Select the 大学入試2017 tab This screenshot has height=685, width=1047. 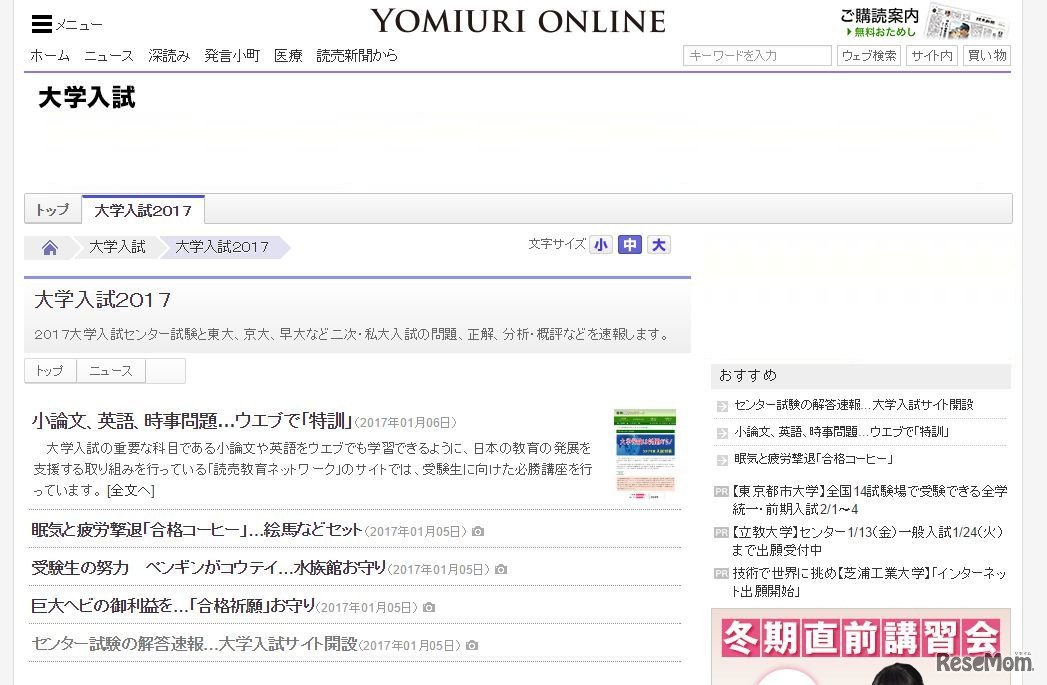point(143,210)
